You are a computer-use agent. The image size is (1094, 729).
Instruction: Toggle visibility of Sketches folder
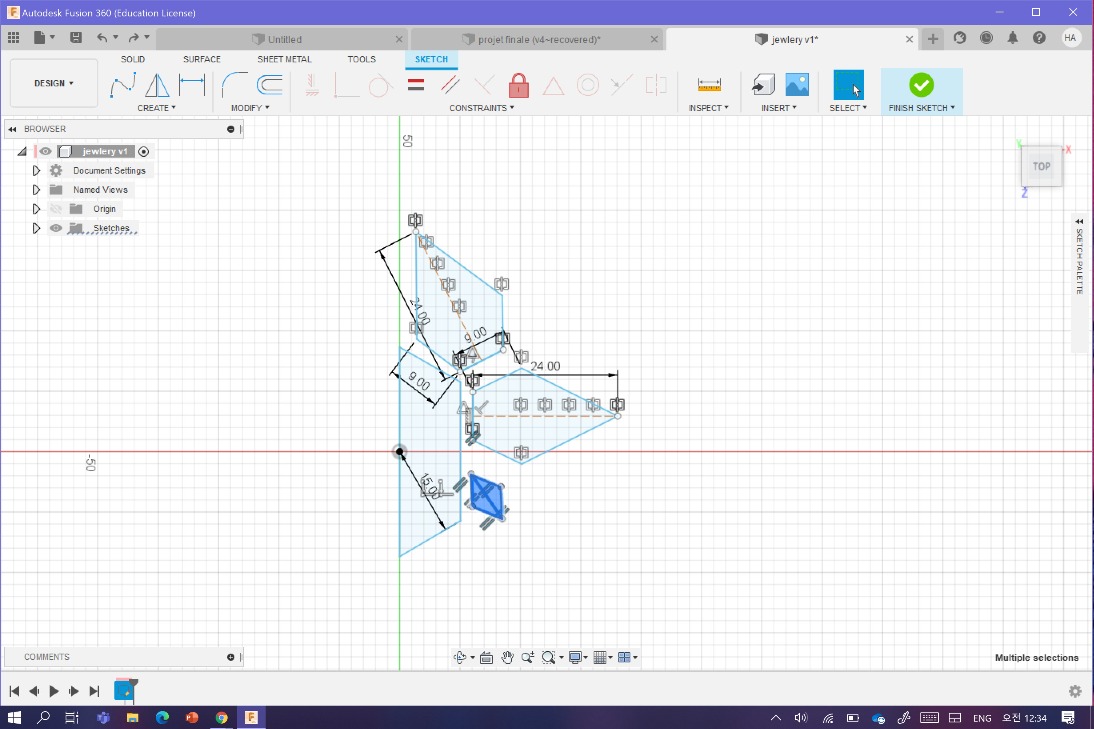point(56,228)
